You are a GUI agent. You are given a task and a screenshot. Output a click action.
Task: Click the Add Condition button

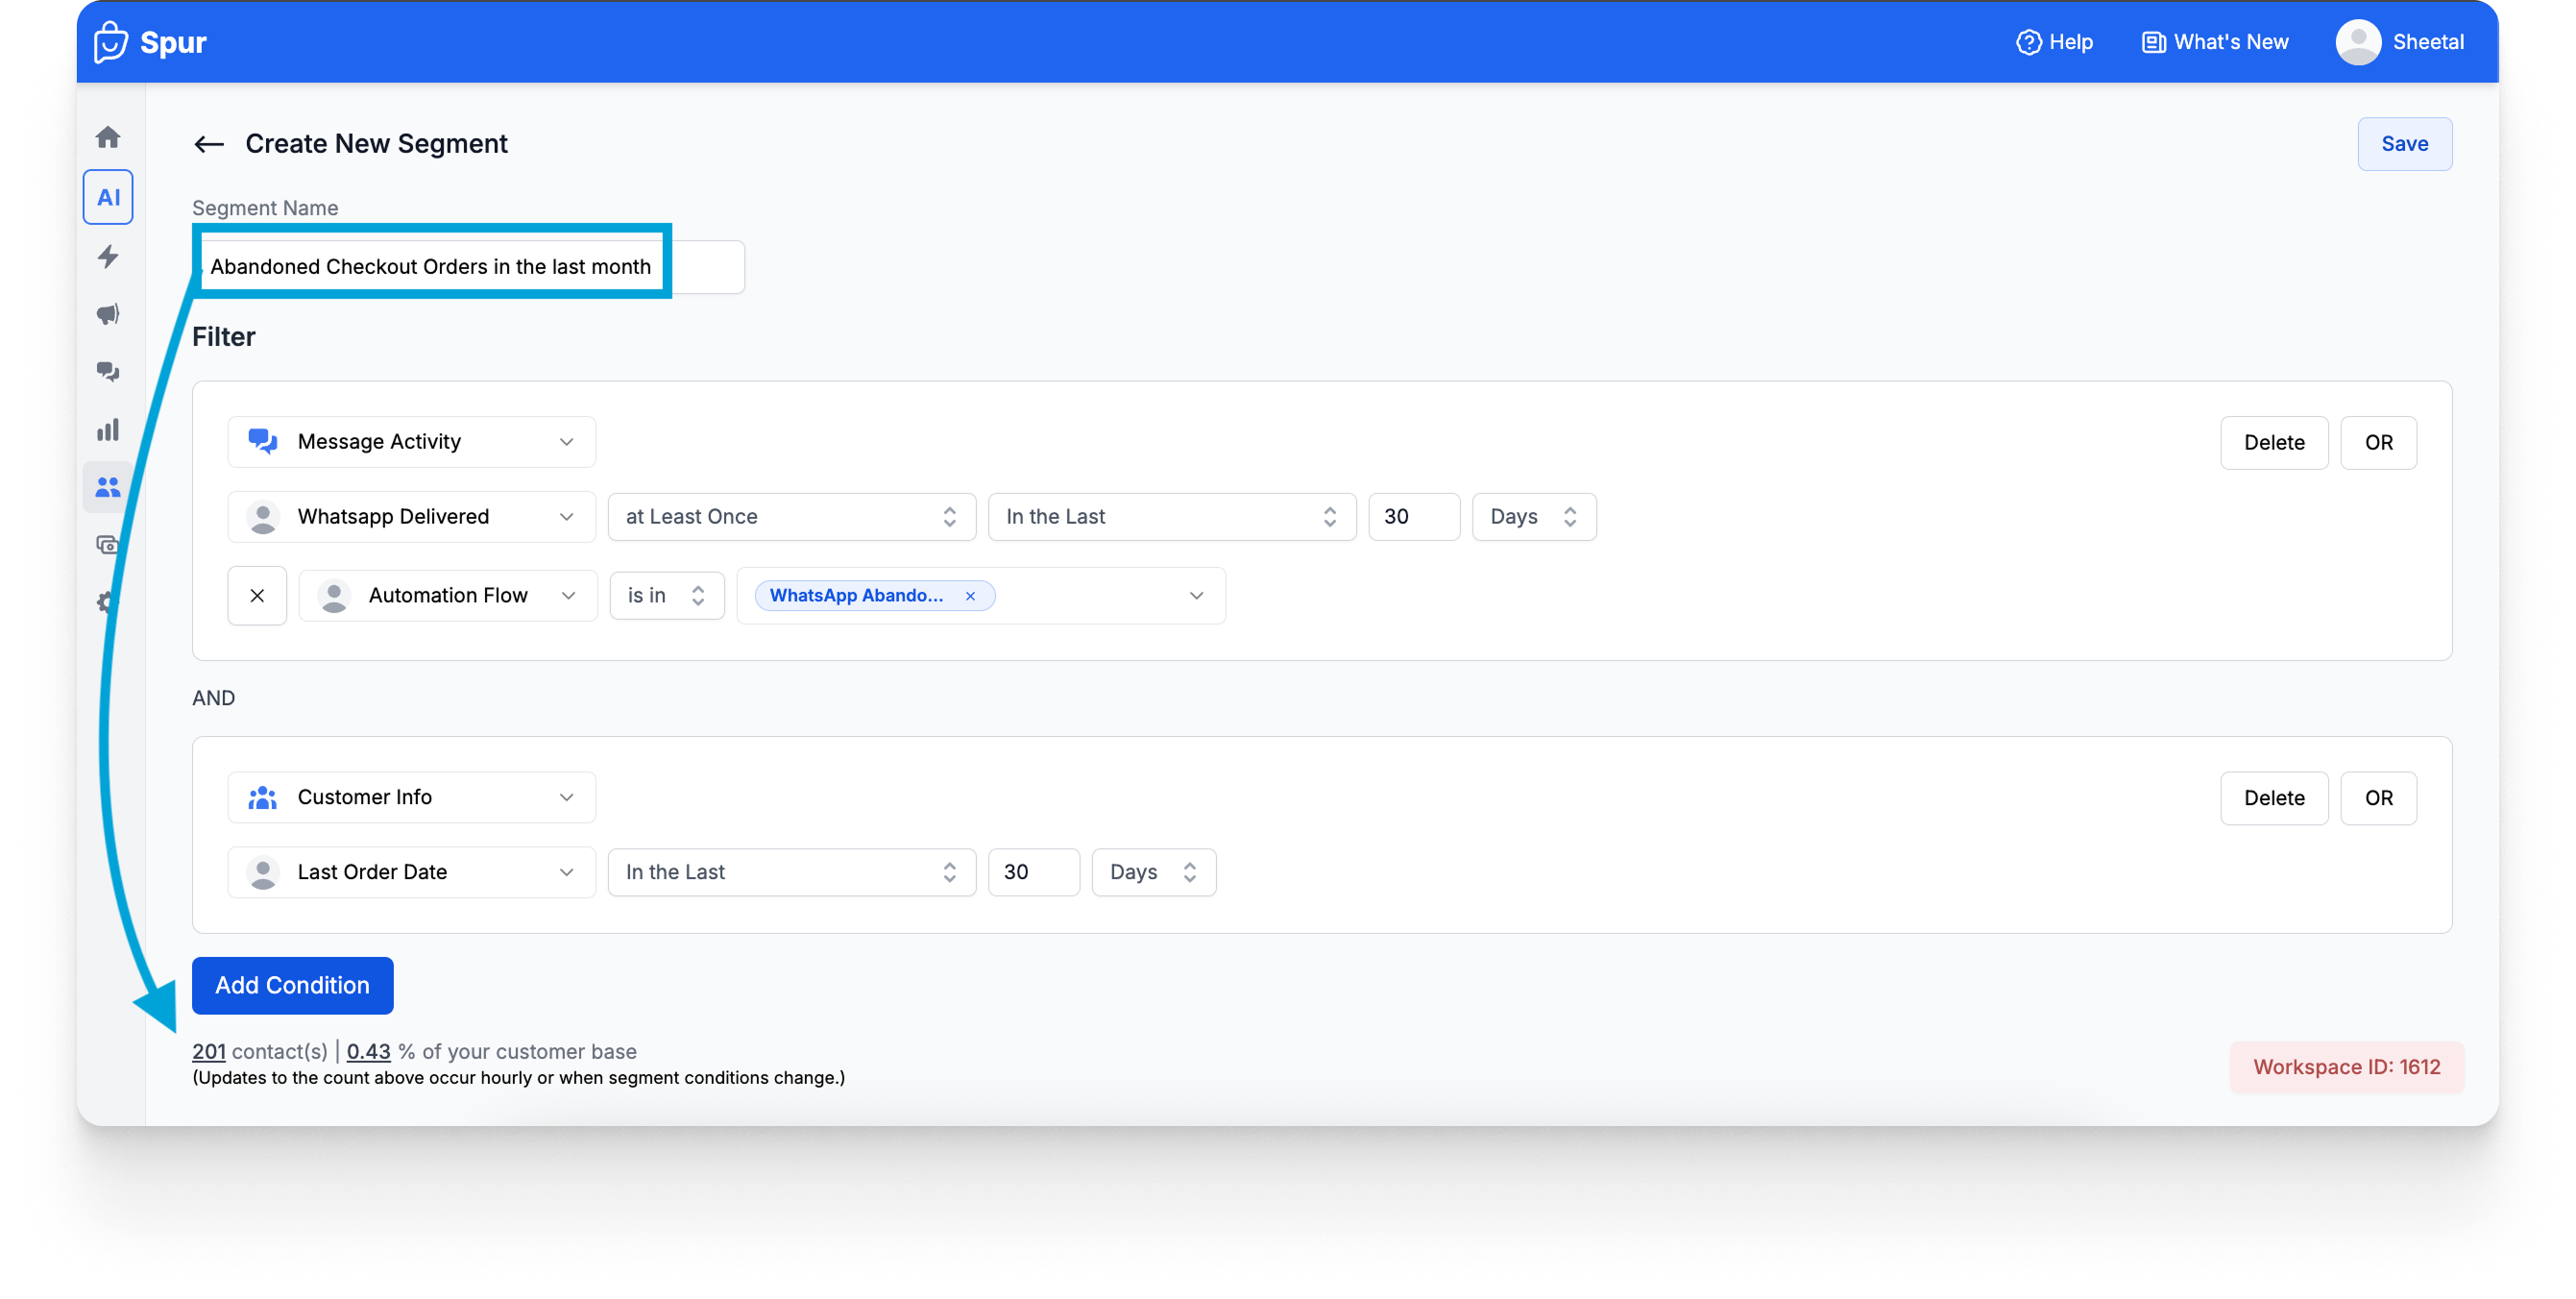click(x=292, y=985)
